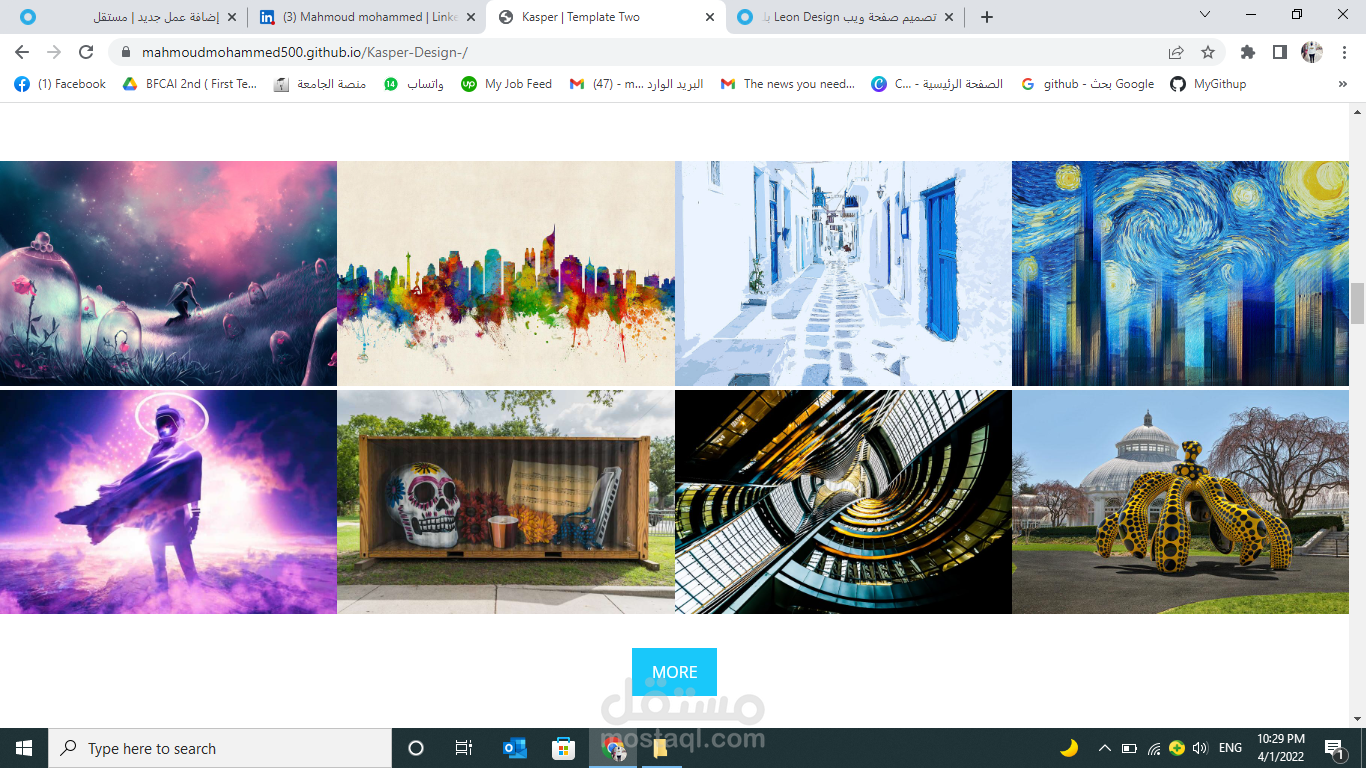Open the منصة الجامعة bookmark
This screenshot has height=768, width=1366.
320,84
